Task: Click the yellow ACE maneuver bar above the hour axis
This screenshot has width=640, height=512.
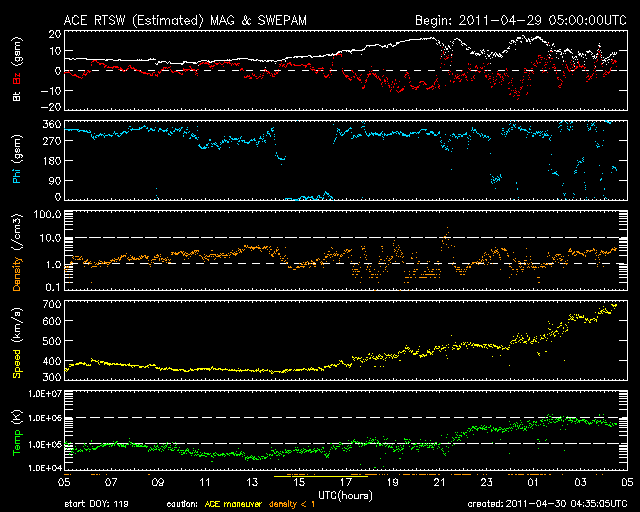Action: pos(321,476)
